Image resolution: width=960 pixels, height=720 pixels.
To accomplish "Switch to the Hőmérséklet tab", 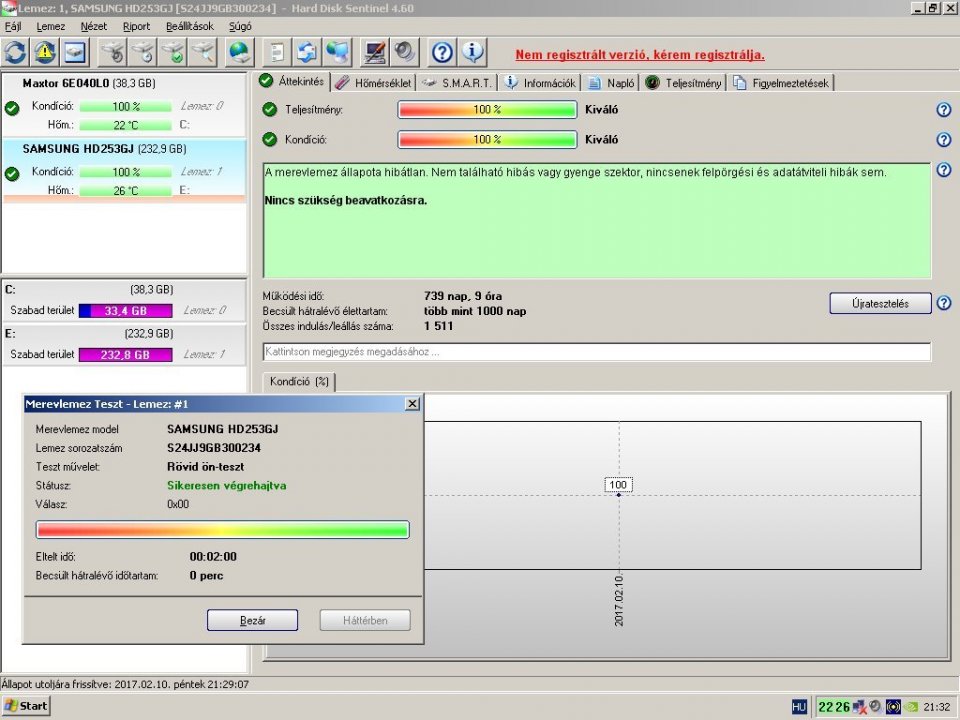I will coord(373,83).
